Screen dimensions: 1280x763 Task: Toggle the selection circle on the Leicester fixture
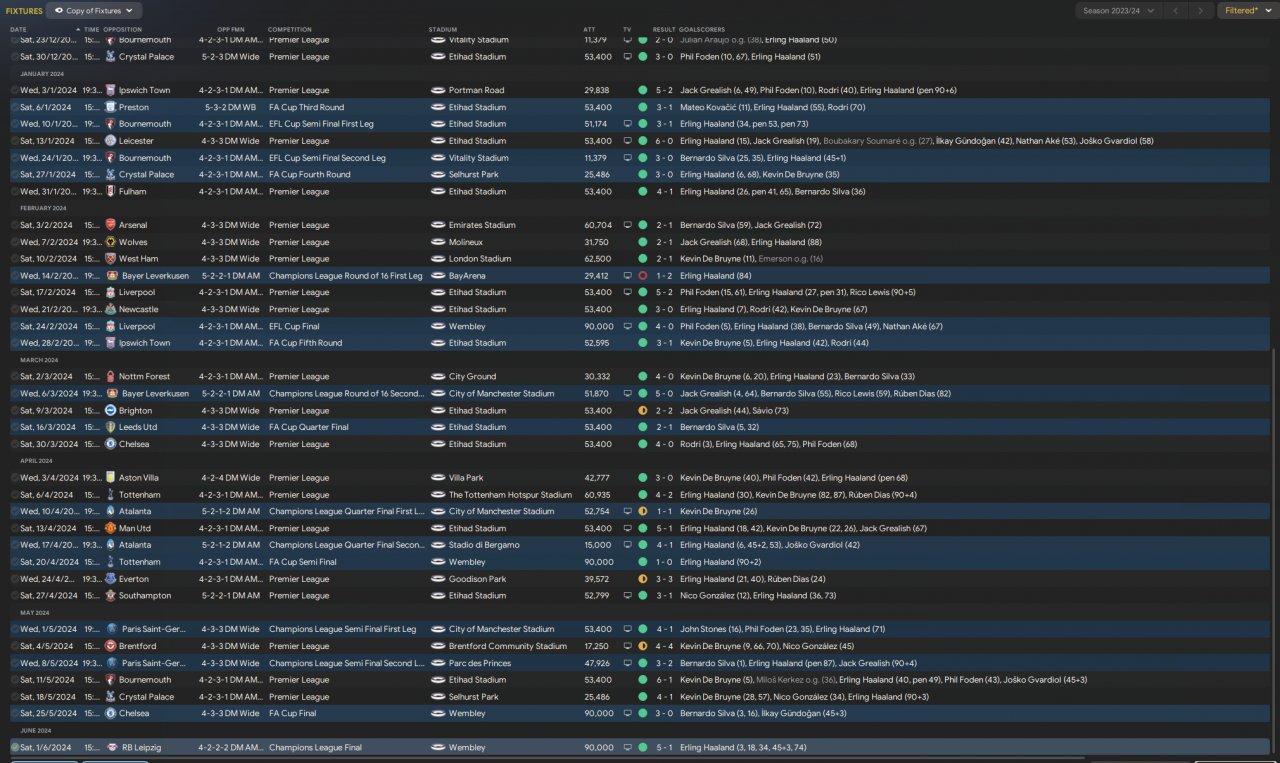(x=15, y=141)
